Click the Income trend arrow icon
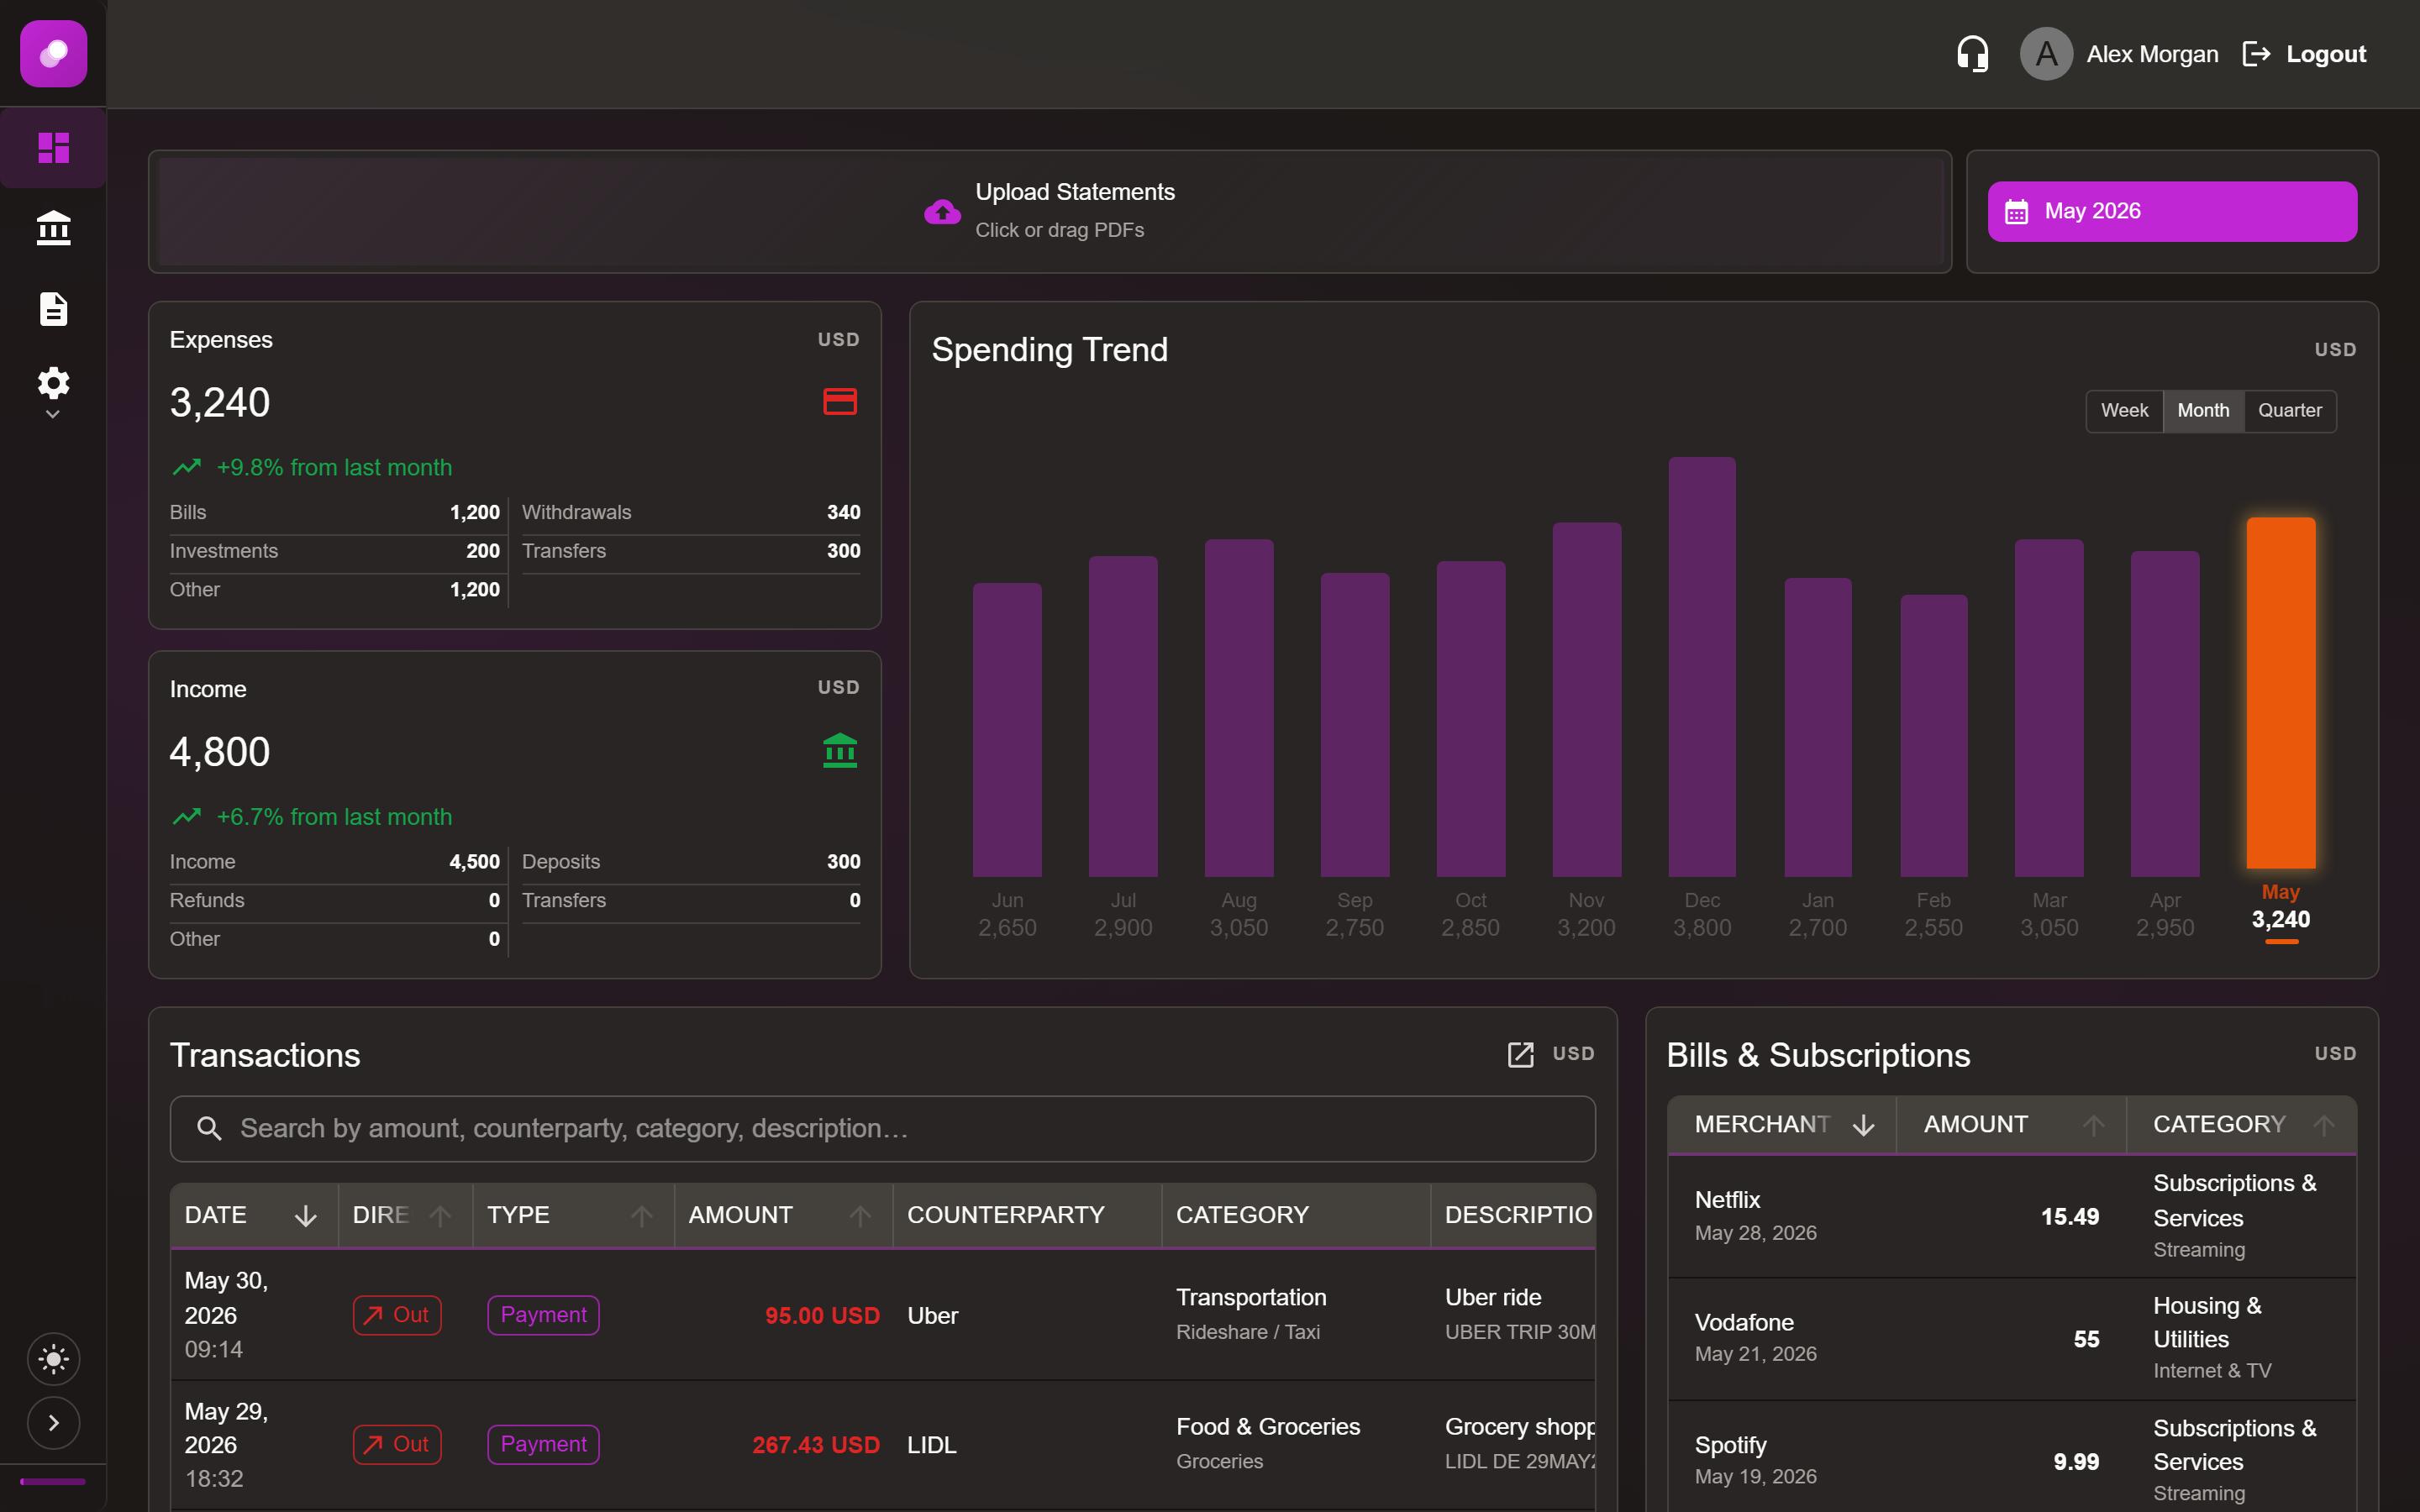 187,817
